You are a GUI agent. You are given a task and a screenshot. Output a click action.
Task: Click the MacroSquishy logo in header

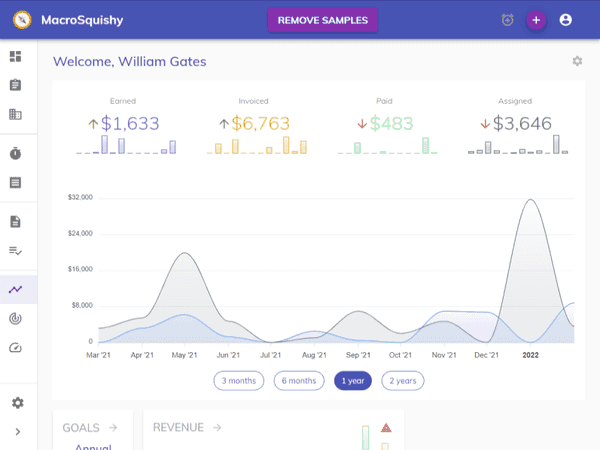[21, 20]
